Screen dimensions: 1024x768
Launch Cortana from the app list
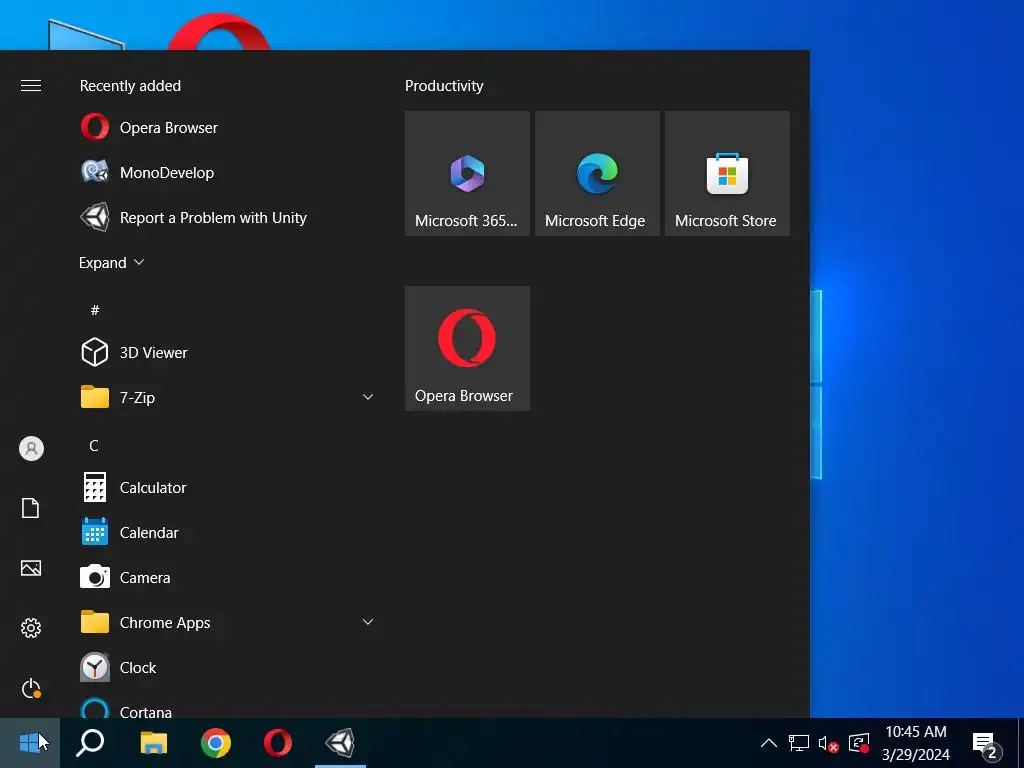click(225, 708)
